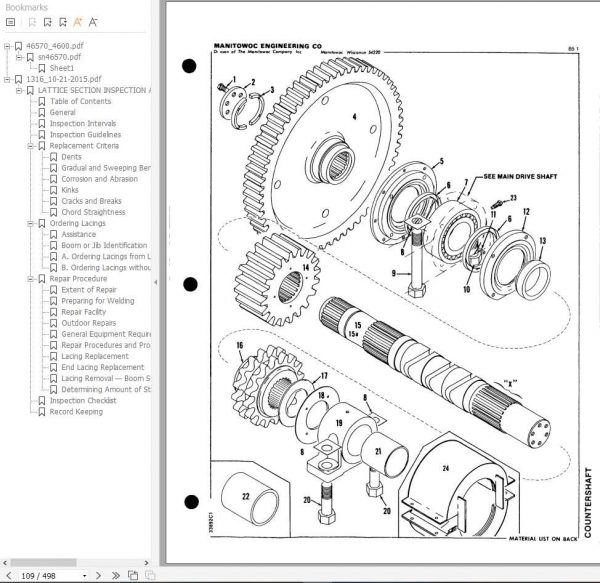
Task: Open Record Keeping bookmark
Action: (76, 412)
